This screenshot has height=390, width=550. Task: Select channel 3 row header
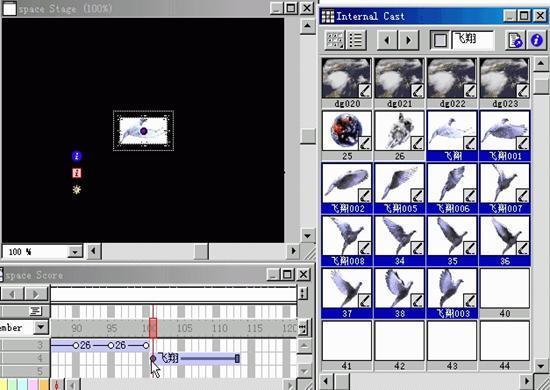coord(25,345)
